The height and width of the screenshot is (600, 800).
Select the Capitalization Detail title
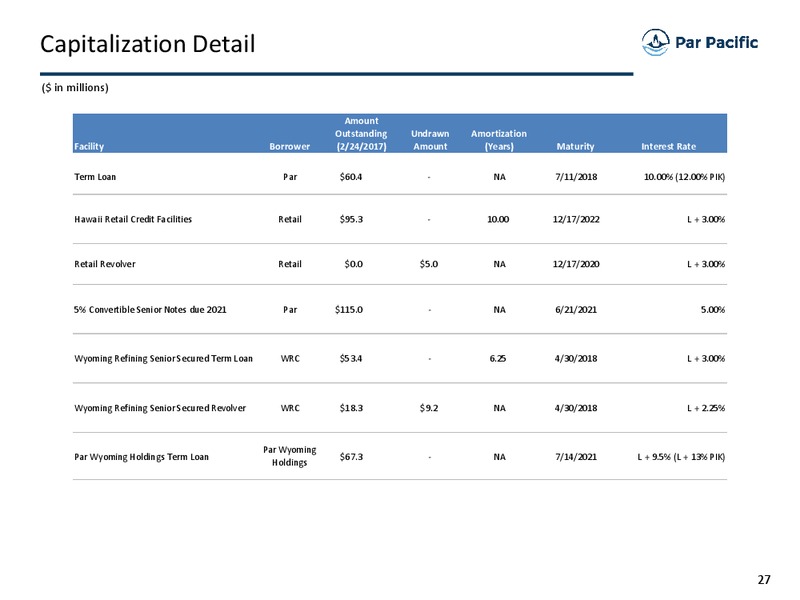pyautogui.click(x=147, y=44)
